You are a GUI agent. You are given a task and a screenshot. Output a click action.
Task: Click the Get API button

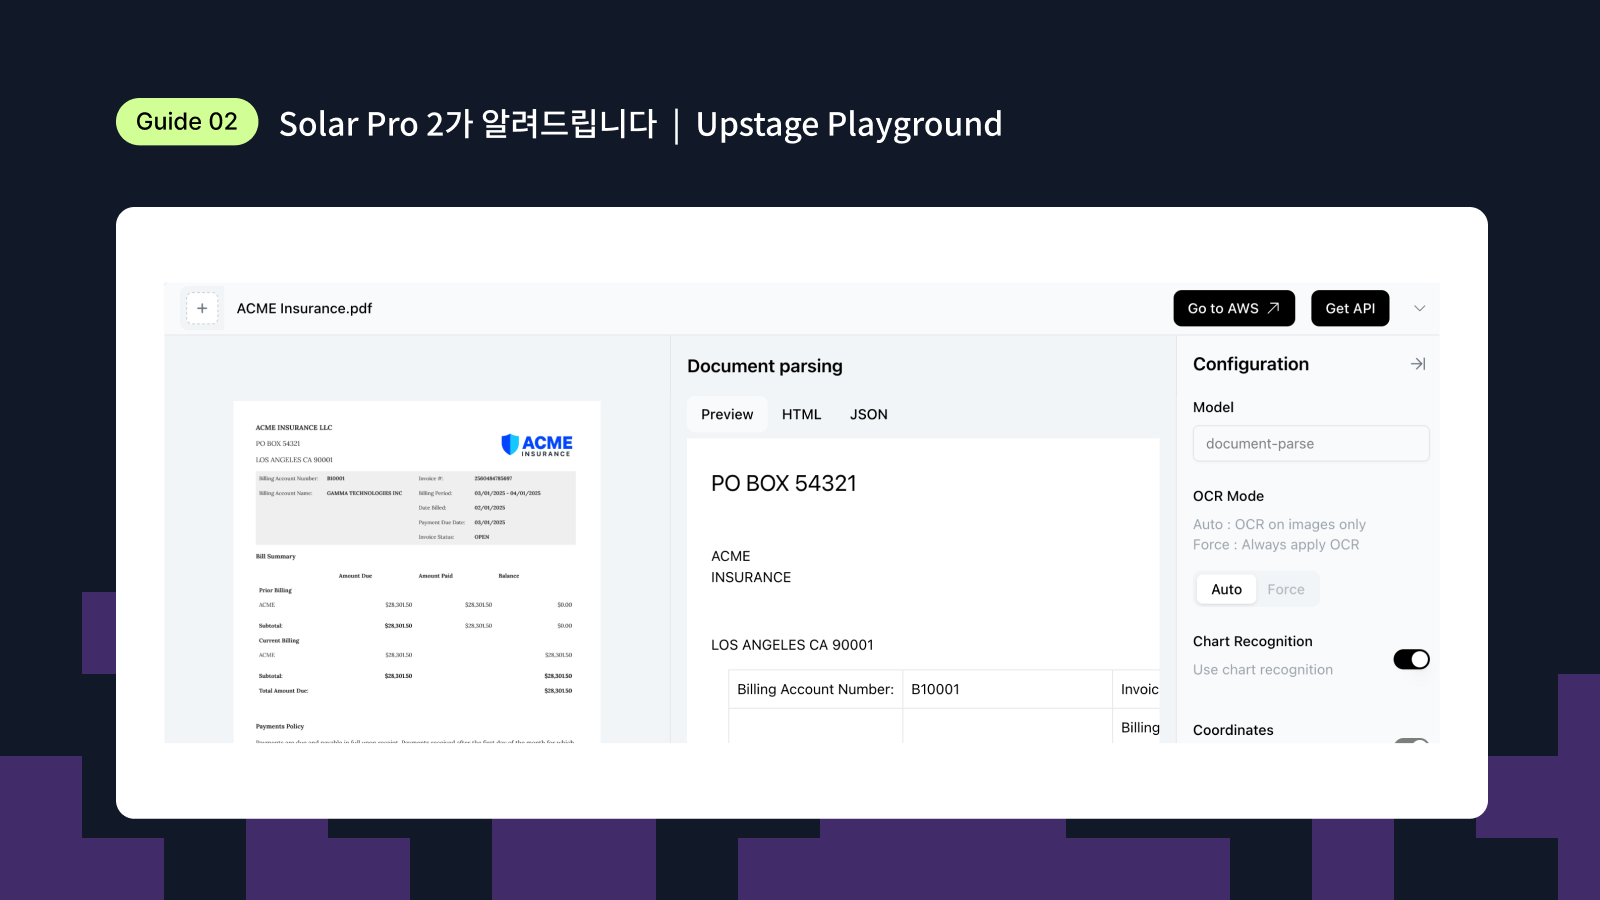(1350, 308)
